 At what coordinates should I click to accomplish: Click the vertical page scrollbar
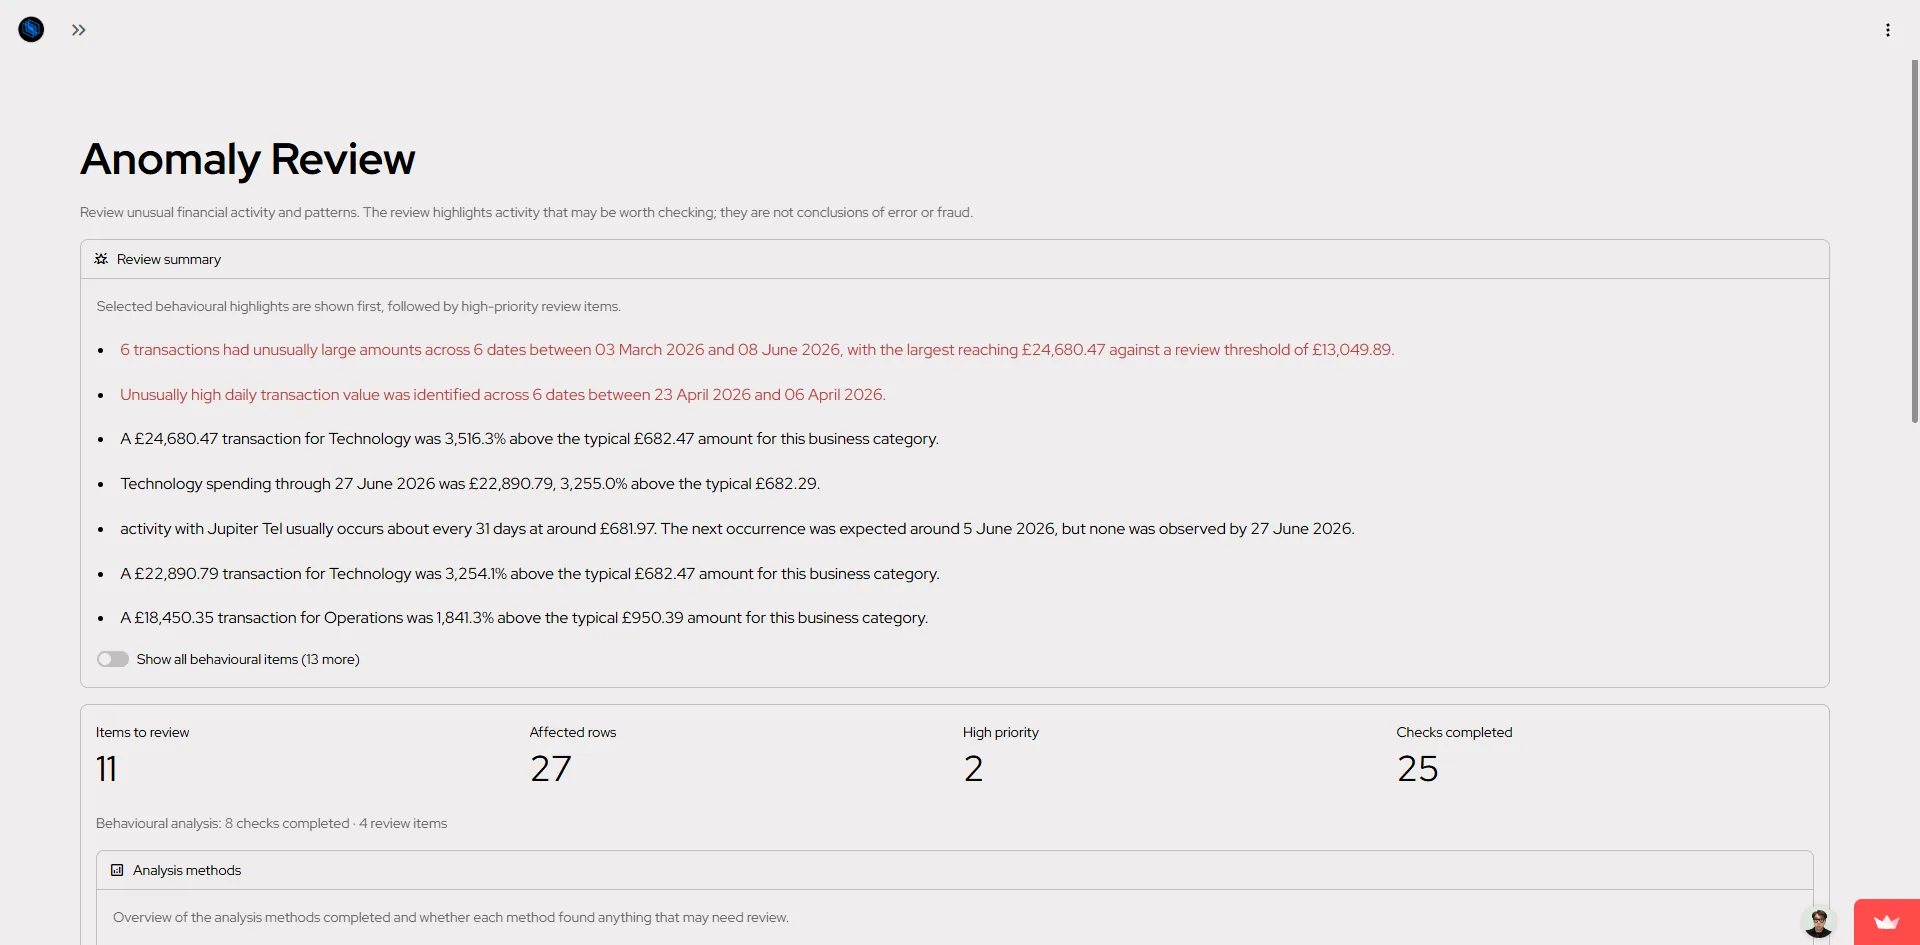click(x=1914, y=240)
